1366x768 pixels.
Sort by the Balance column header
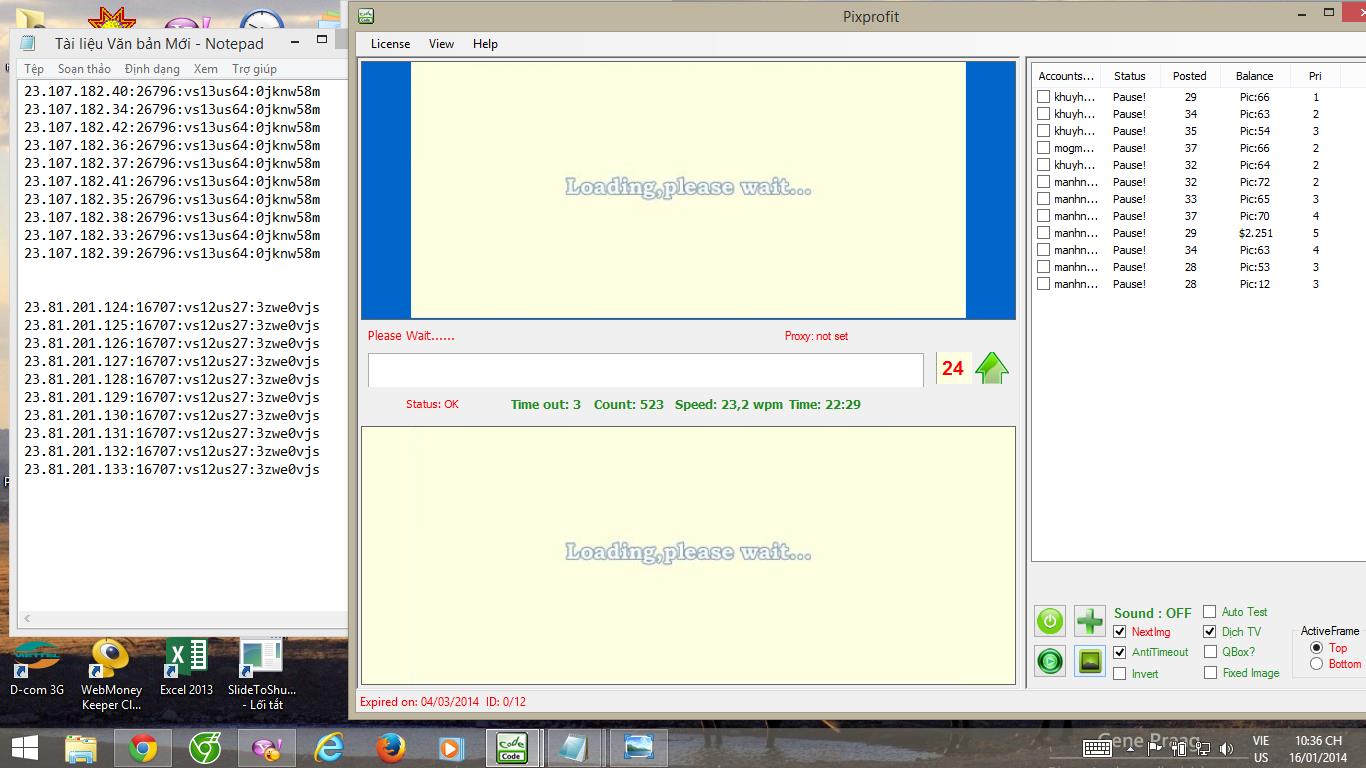tap(1254, 76)
